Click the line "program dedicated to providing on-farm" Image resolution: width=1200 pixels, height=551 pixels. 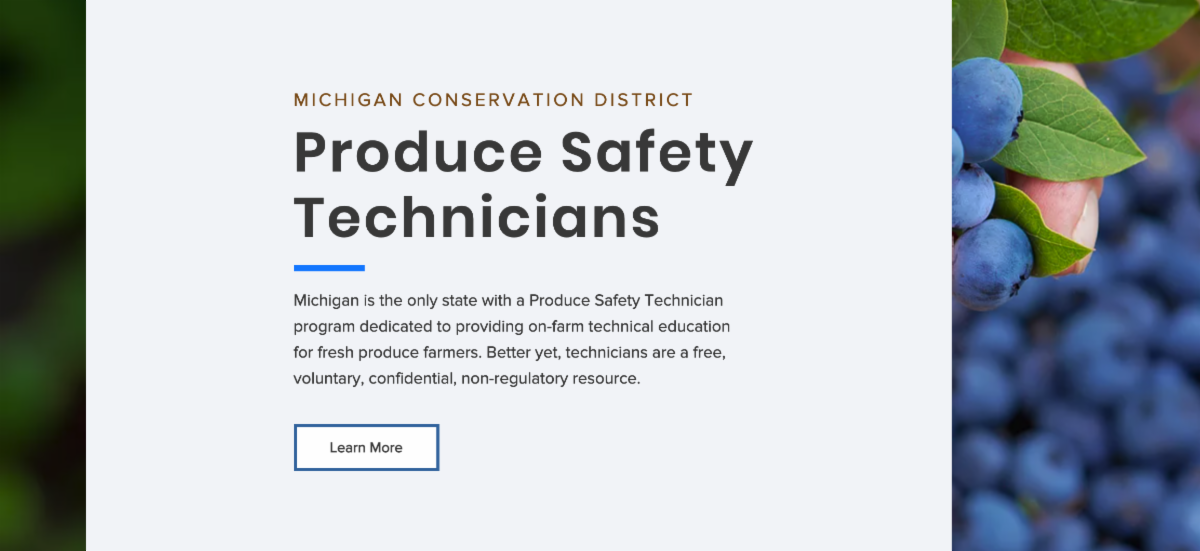(512, 327)
